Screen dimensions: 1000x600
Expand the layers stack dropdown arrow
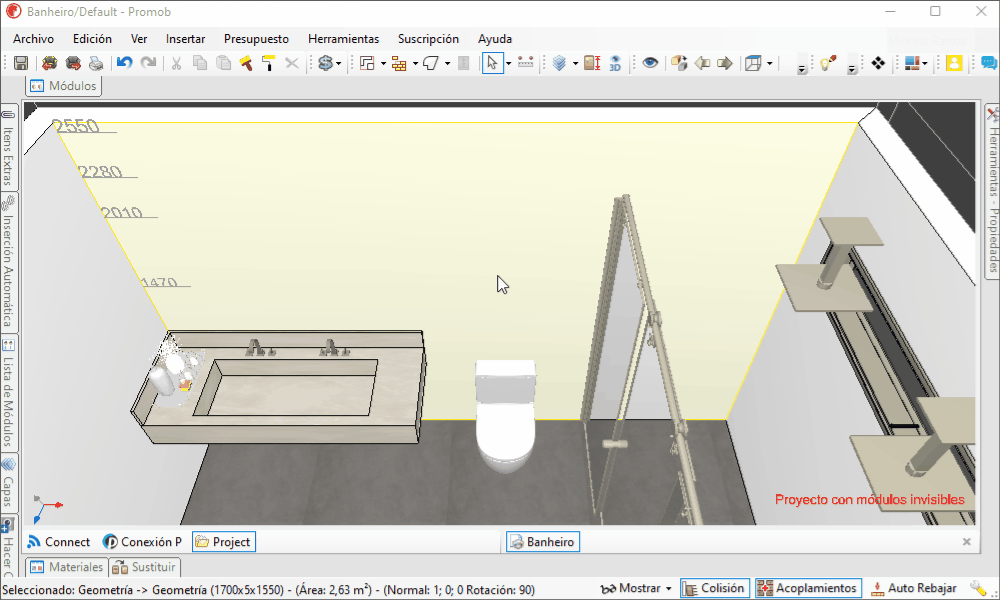(575, 63)
